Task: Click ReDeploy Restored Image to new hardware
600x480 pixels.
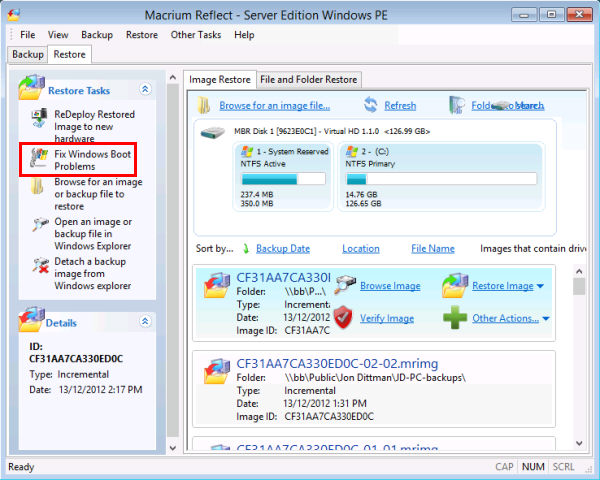Action: tap(95, 127)
